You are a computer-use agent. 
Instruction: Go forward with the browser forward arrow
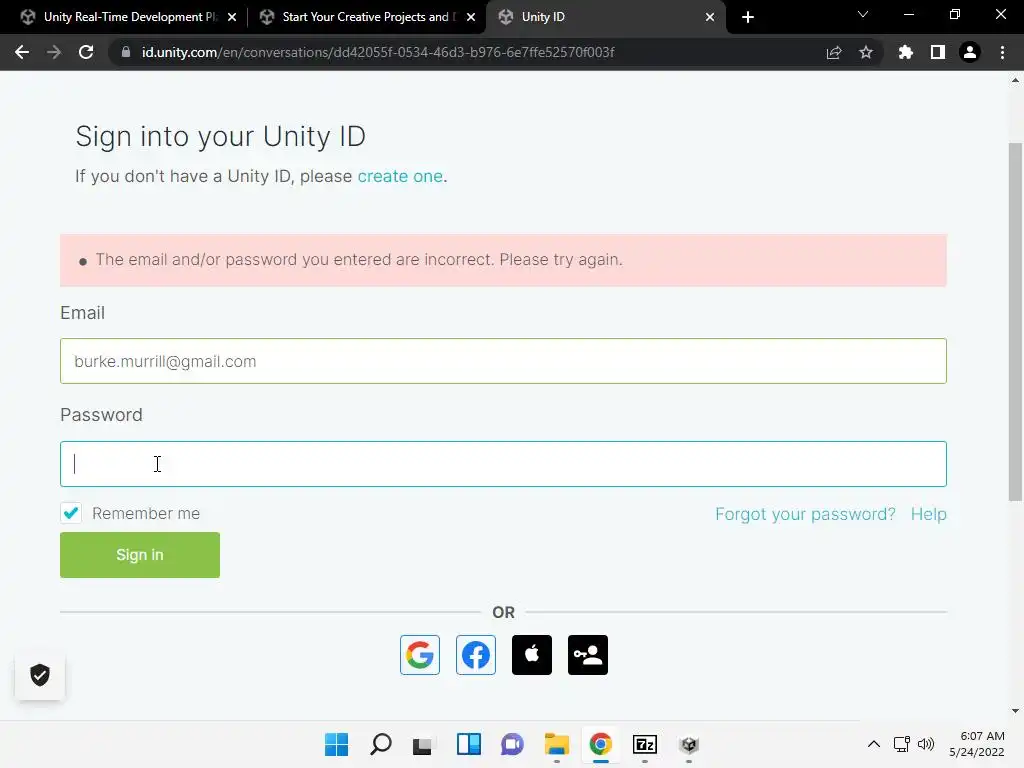coord(54,52)
